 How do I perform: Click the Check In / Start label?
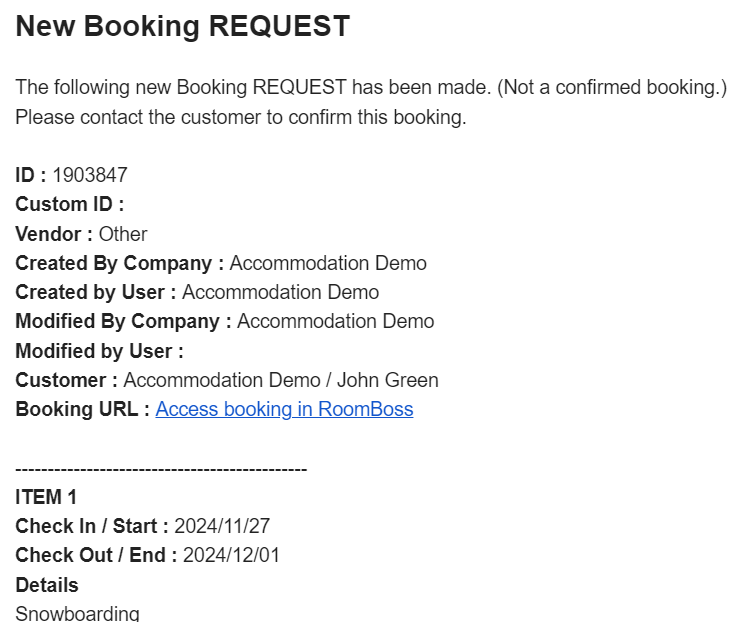91,526
